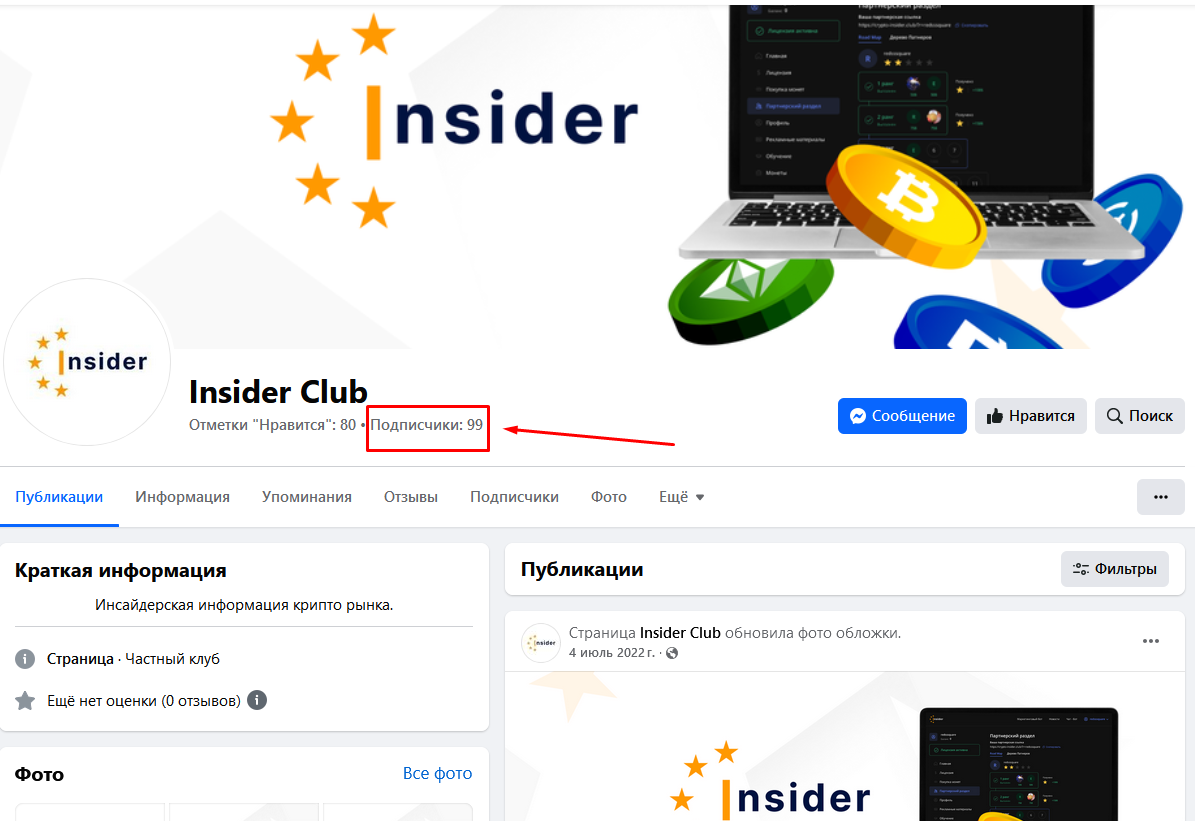
Task: Click the Подписчики: 99 followers count
Action: pyautogui.click(x=427, y=425)
